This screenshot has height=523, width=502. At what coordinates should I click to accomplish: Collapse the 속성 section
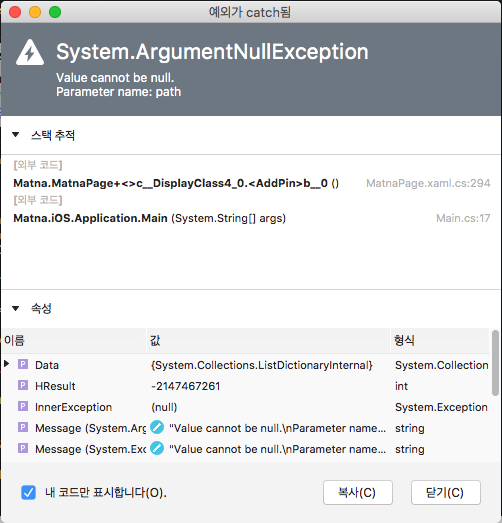click(x=15, y=308)
